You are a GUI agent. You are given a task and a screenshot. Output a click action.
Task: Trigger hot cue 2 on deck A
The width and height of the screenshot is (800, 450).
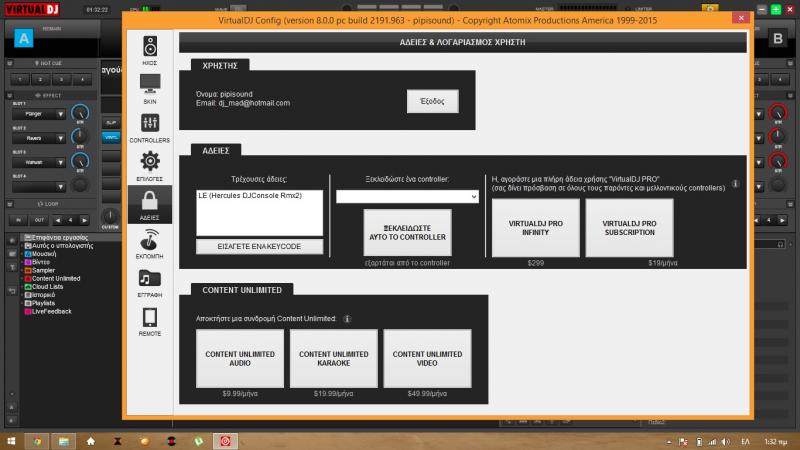point(41,80)
